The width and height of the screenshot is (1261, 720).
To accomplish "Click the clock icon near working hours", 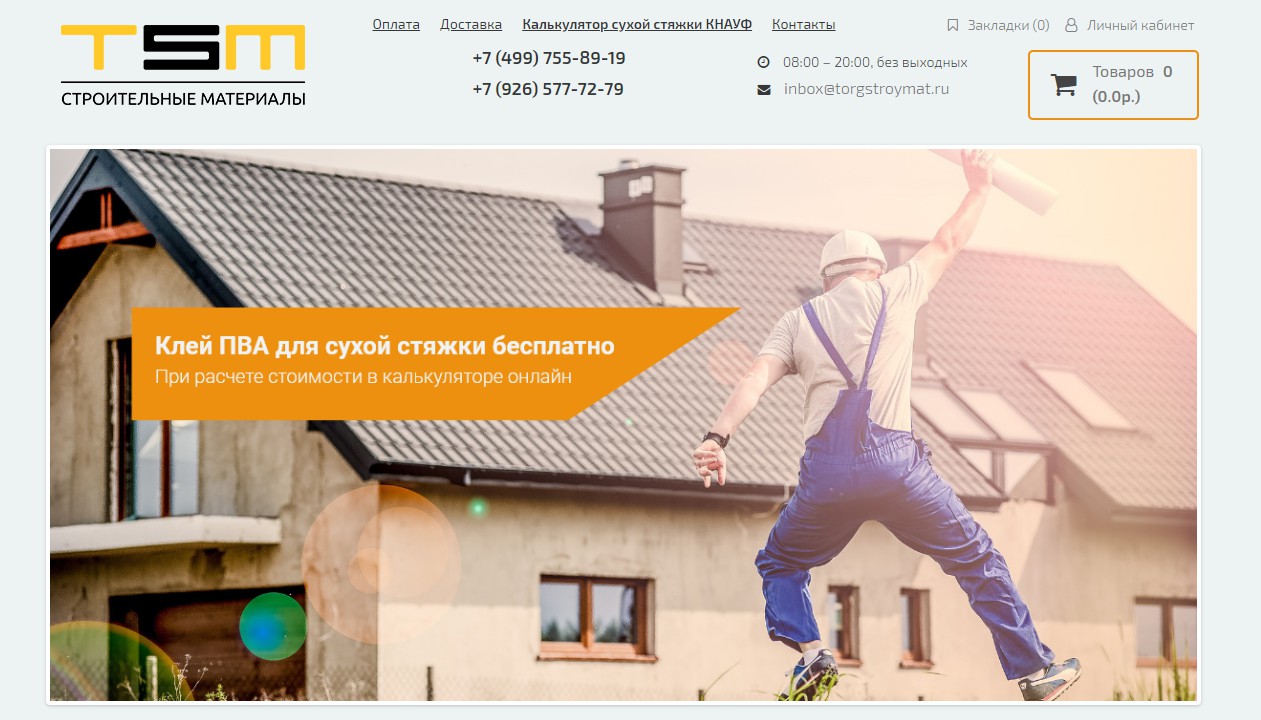I will pos(764,62).
